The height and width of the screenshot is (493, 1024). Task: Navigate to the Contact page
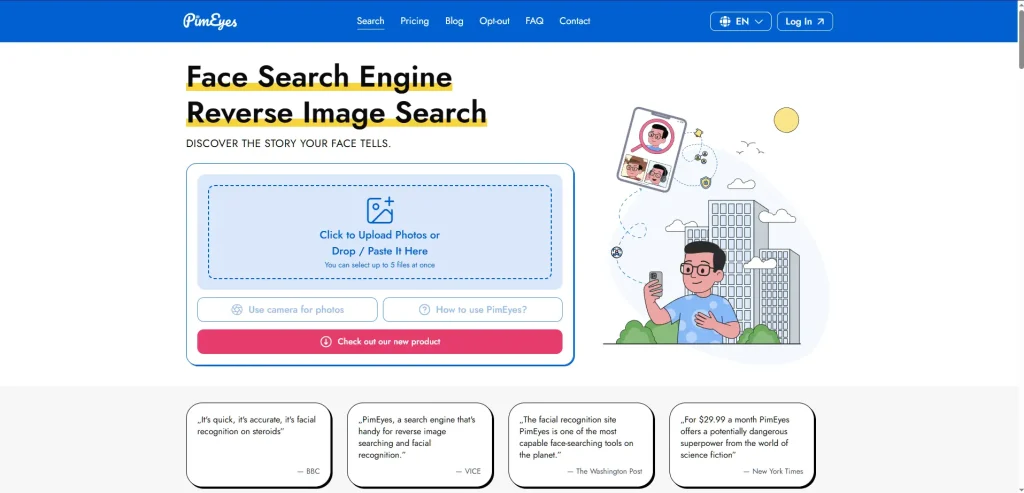pos(574,21)
